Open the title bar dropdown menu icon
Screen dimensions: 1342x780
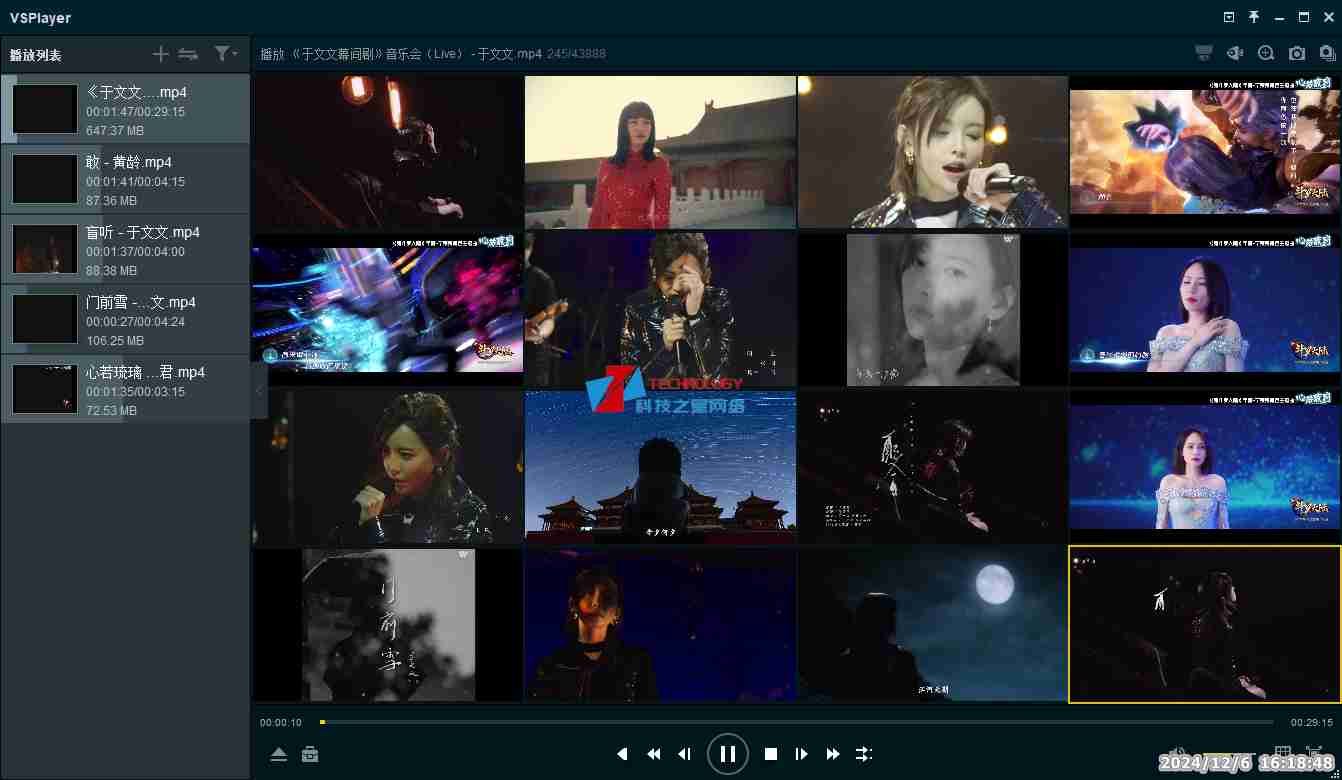click(x=1229, y=17)
